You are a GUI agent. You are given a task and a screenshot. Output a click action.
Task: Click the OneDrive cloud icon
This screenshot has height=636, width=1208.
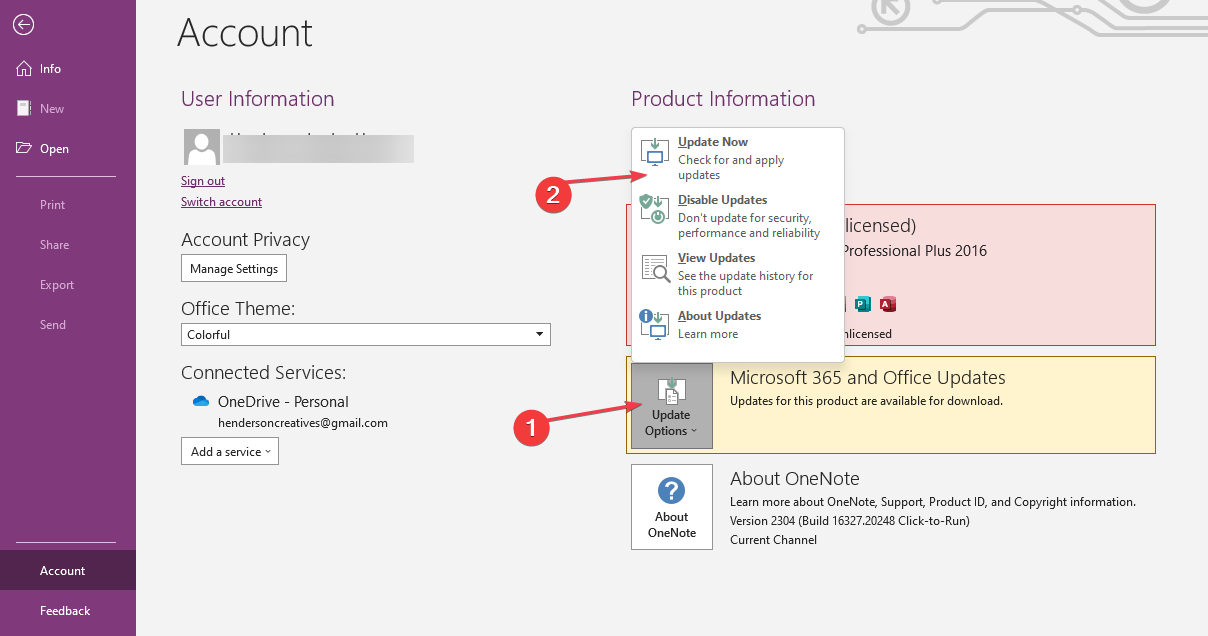tap(200, 402)
